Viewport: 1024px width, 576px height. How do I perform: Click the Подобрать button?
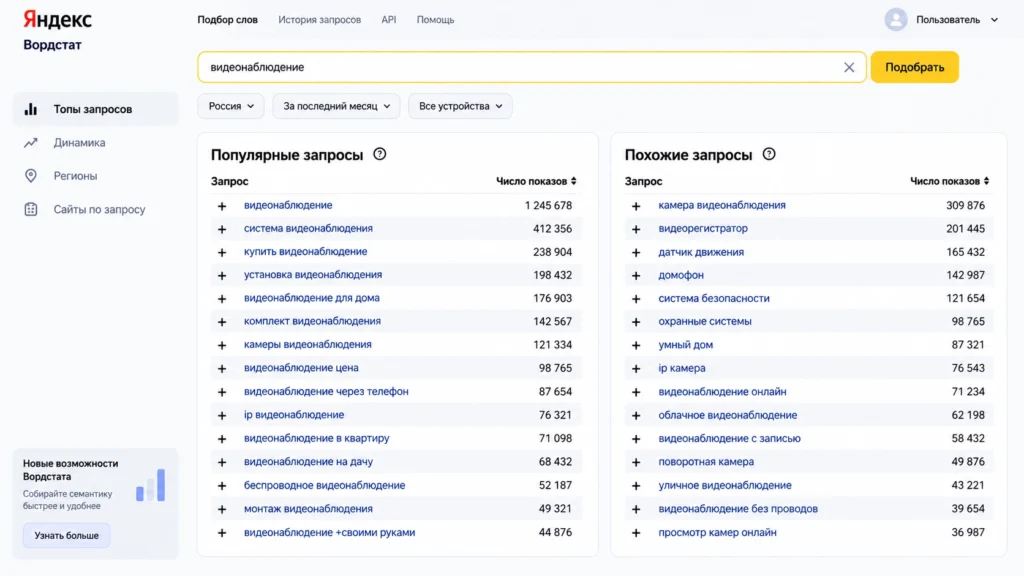tap(914, 67)
